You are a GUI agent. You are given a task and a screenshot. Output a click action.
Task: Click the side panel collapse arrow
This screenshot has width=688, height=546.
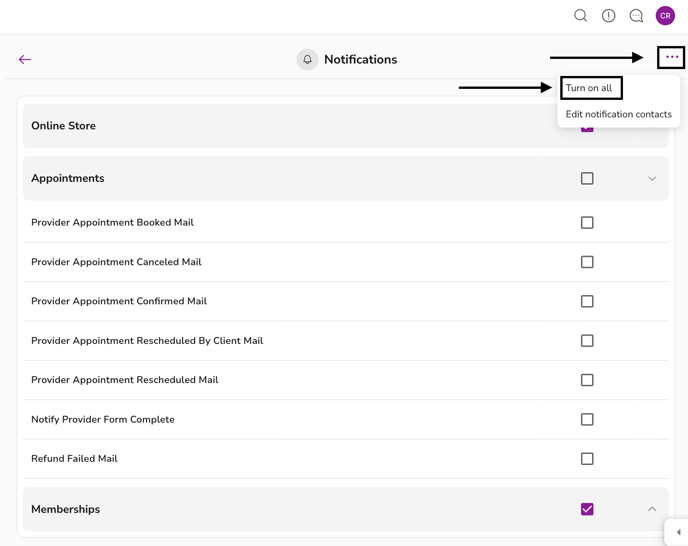click(x=678, y=532)
